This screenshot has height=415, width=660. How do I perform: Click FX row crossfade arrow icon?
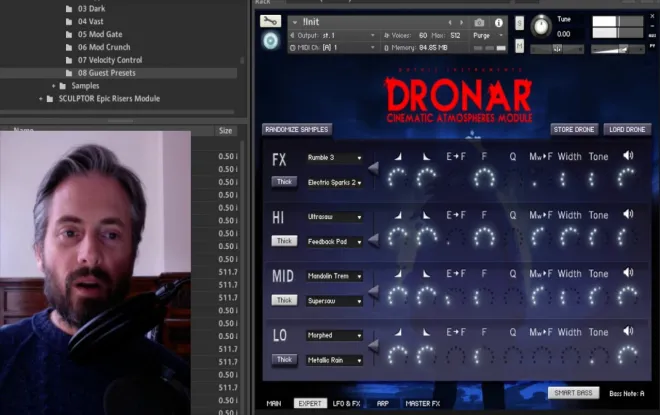coord(373,169)
